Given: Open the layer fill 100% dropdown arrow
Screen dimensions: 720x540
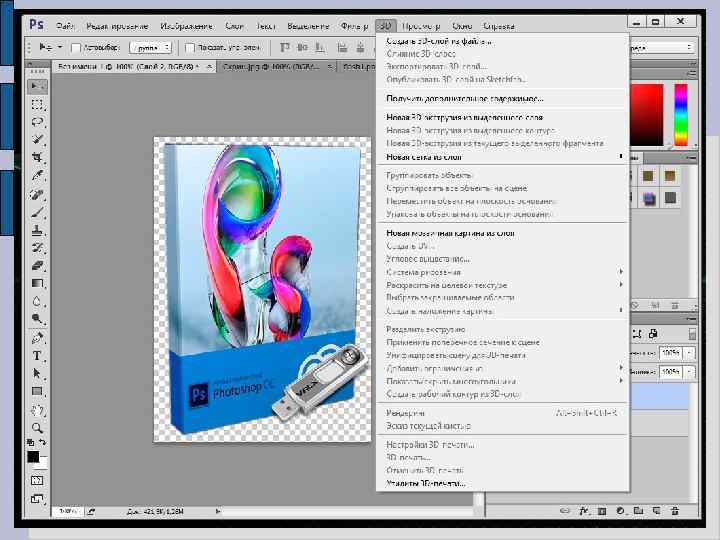Looking at the screenshot, I should [689, 371].
